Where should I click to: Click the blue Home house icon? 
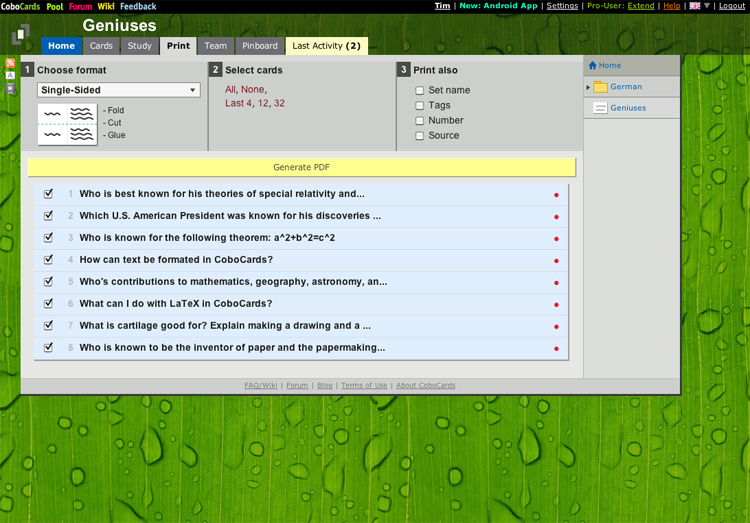pyautogui.click(x=593, y=66)
